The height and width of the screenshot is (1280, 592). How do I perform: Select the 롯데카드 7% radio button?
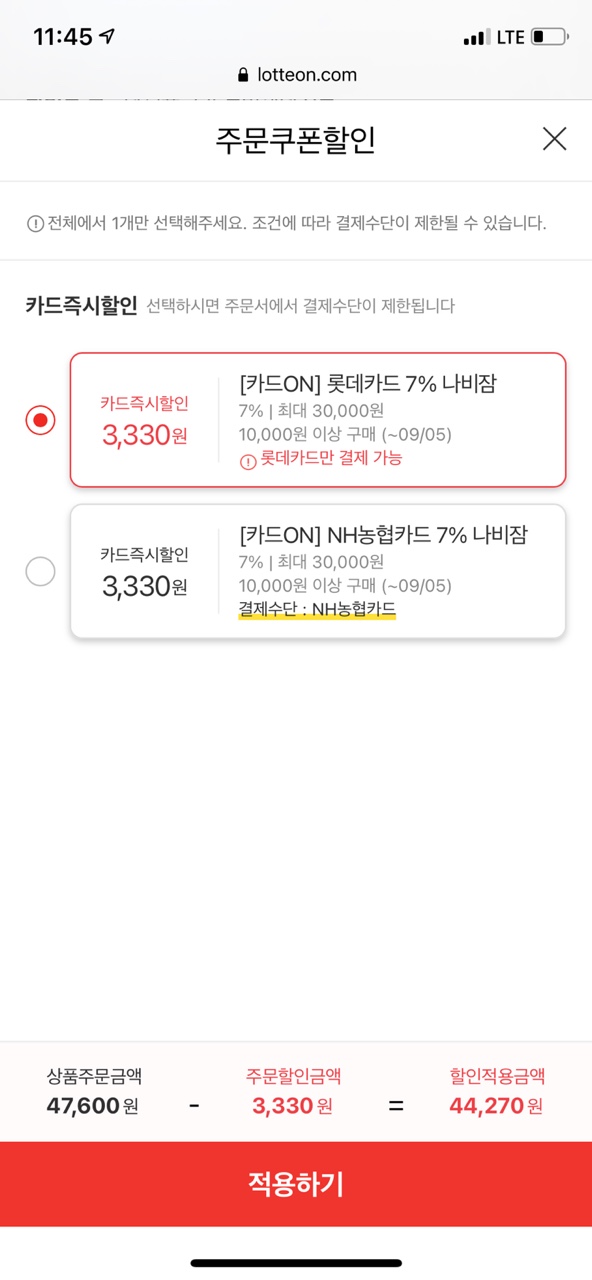(40, 420)
